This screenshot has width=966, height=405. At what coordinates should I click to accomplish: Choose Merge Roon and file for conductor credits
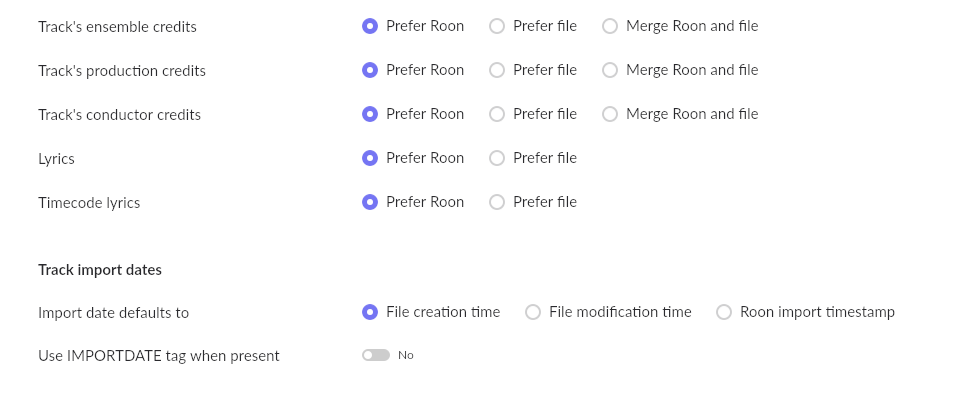[610, 114]
